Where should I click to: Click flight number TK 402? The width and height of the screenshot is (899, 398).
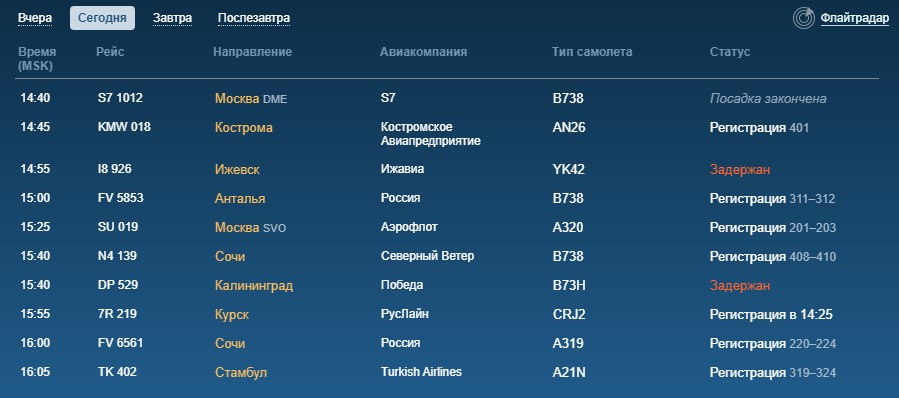click(x=117, y=372)
